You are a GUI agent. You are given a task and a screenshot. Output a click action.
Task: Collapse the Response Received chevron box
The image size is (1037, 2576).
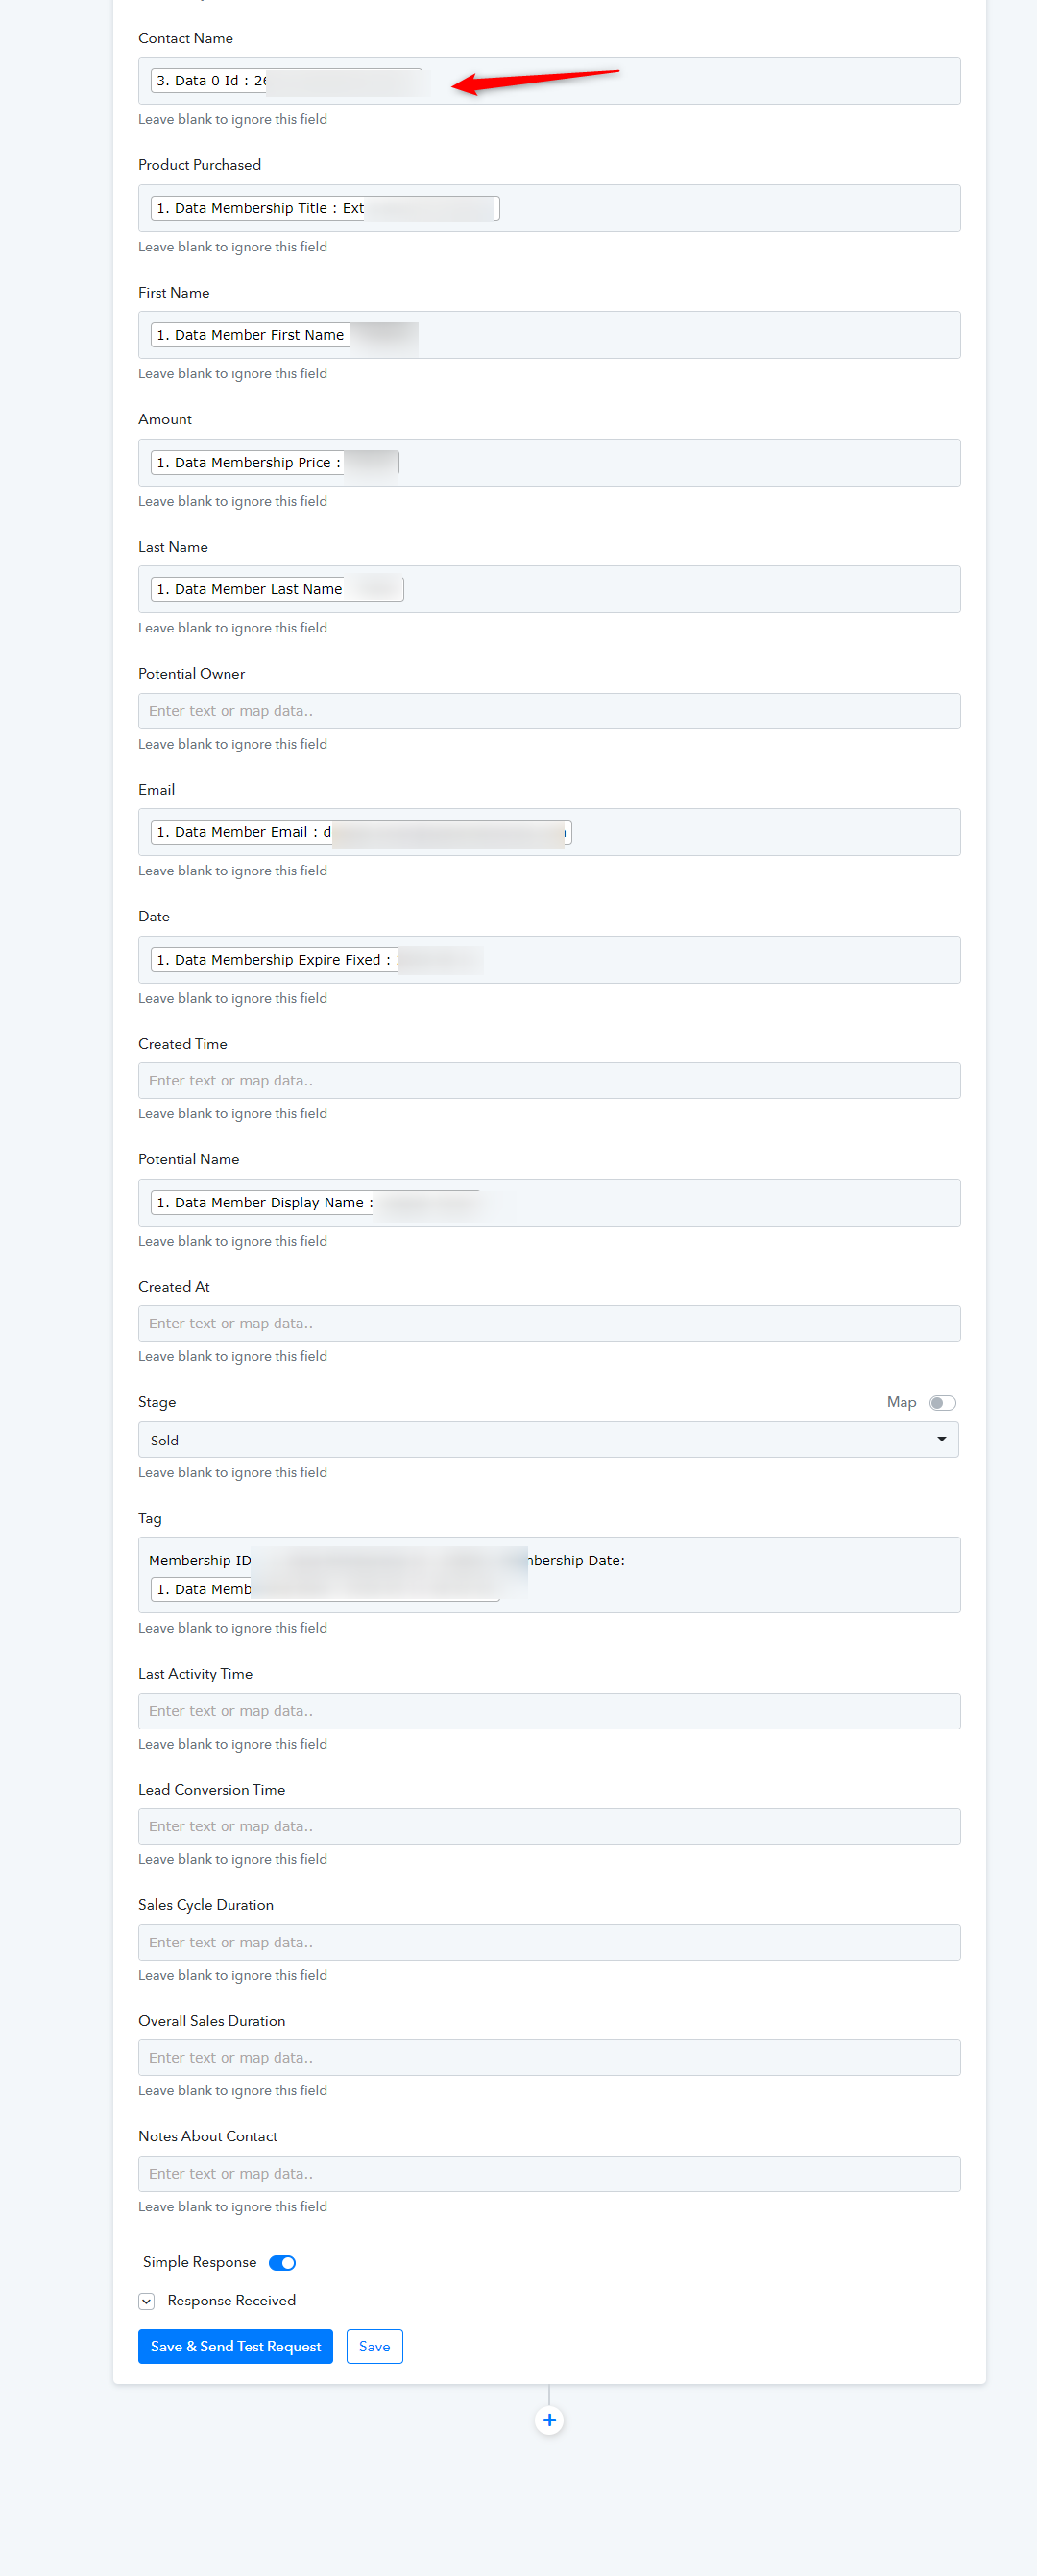(x=147, y=2301)
